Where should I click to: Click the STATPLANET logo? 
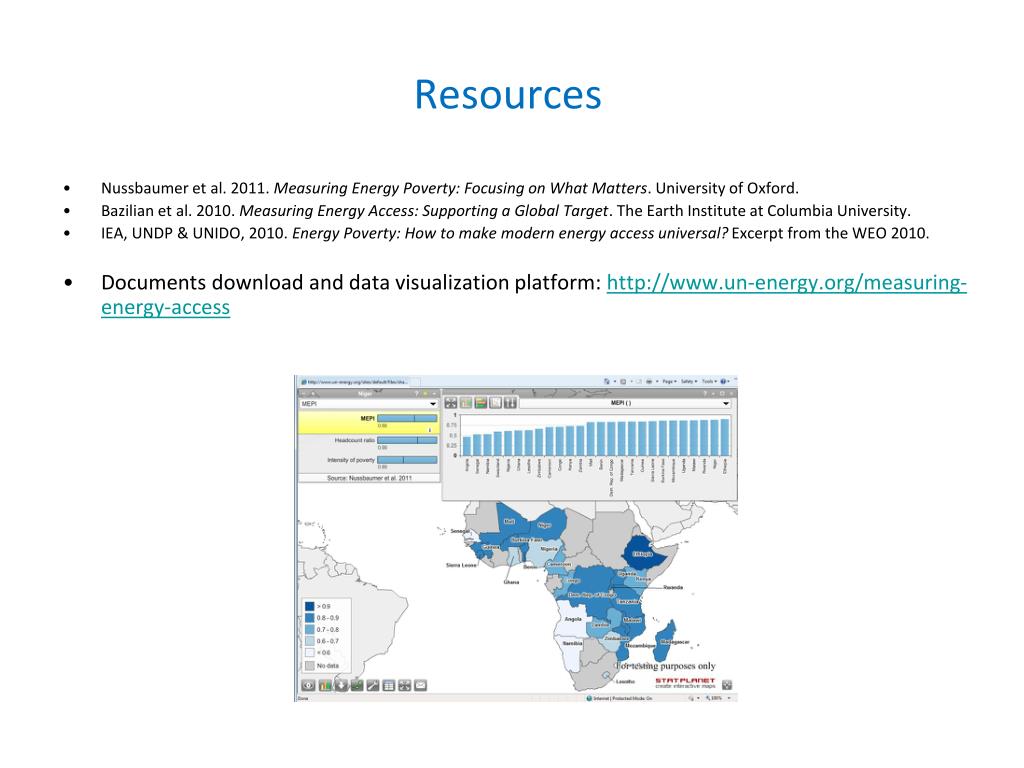click(685, 682)
